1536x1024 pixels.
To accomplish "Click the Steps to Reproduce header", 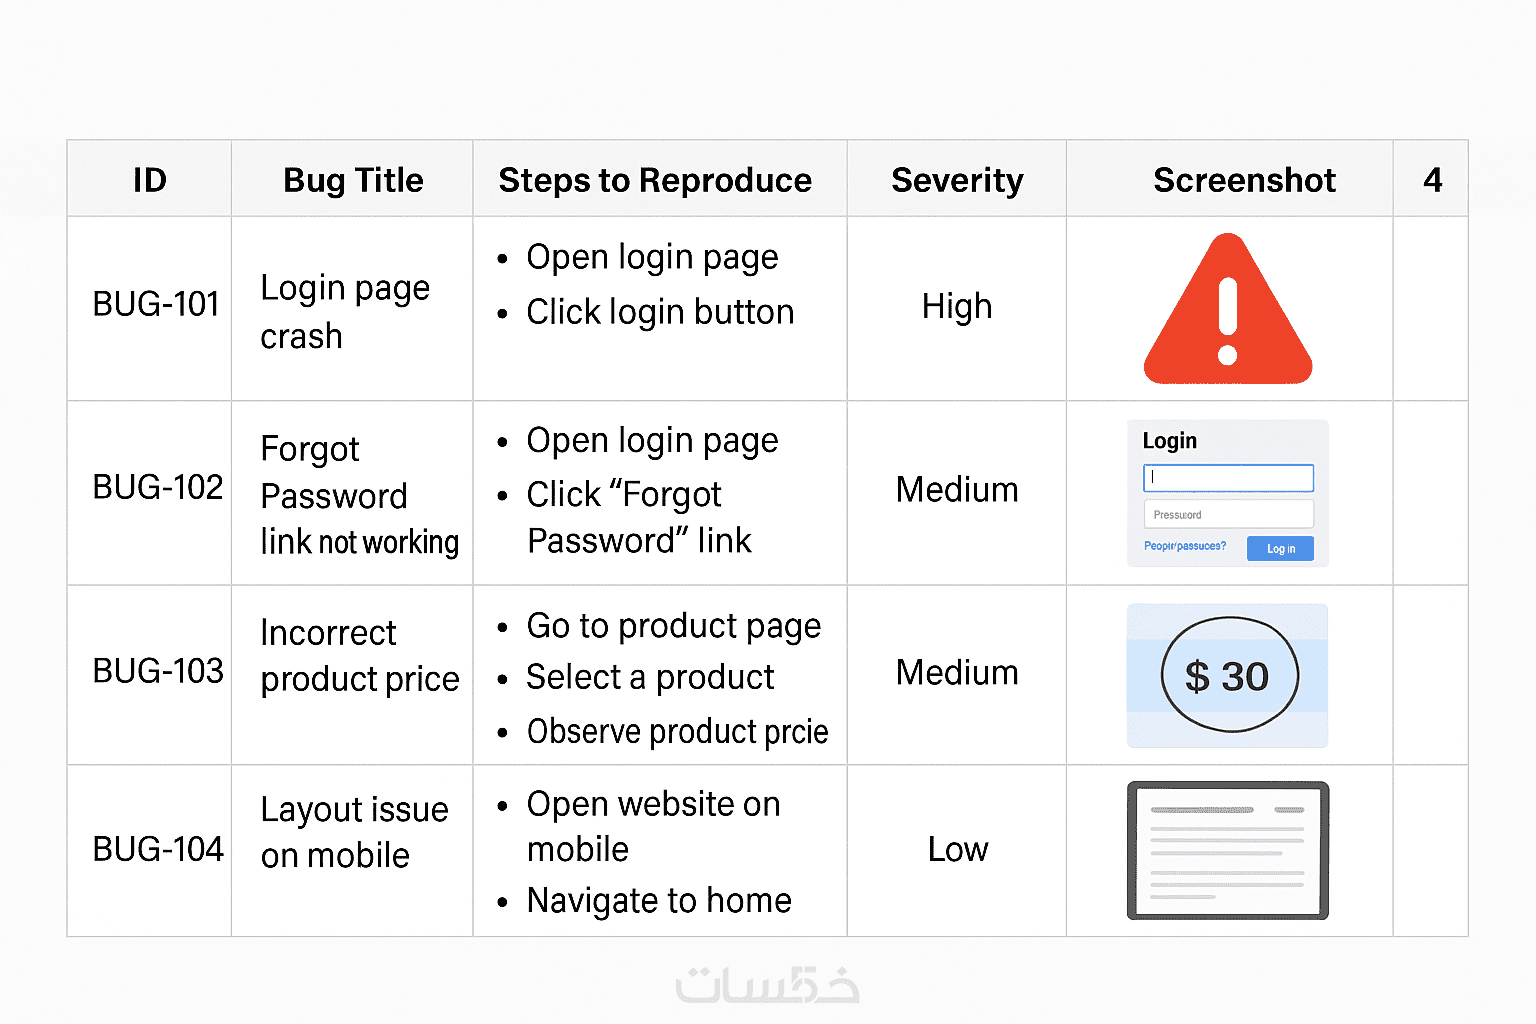I will [655, 180].
